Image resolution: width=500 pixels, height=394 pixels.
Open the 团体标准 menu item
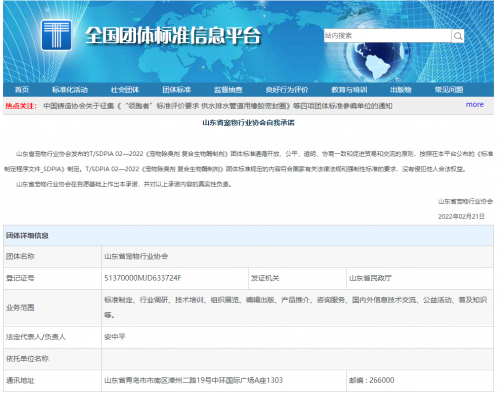(x=177, y=90)
